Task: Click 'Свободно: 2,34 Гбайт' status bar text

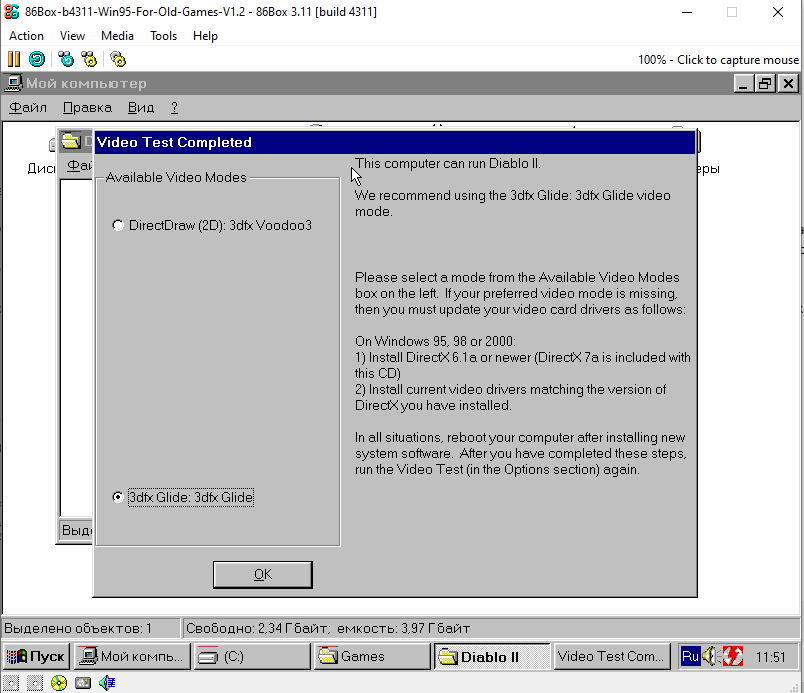Action: [257, 628]
